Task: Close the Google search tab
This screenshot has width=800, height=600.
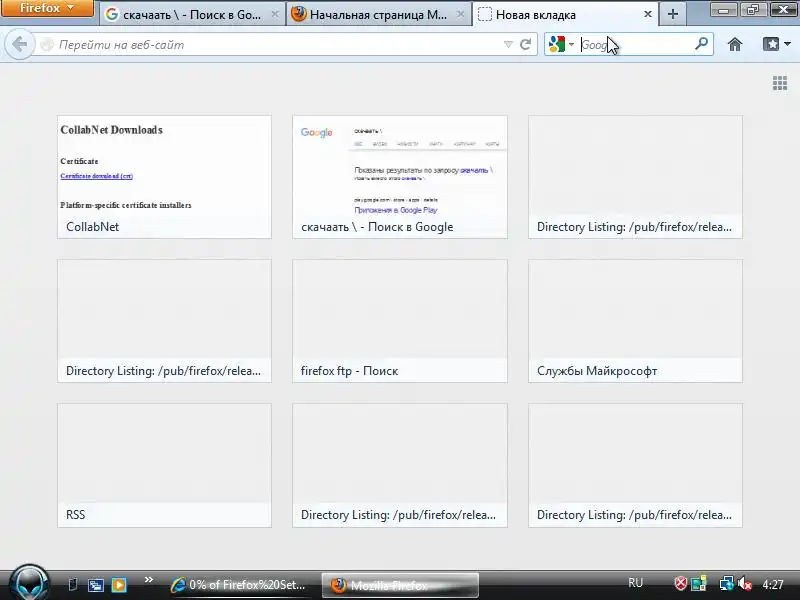Action: click(274, 15)
